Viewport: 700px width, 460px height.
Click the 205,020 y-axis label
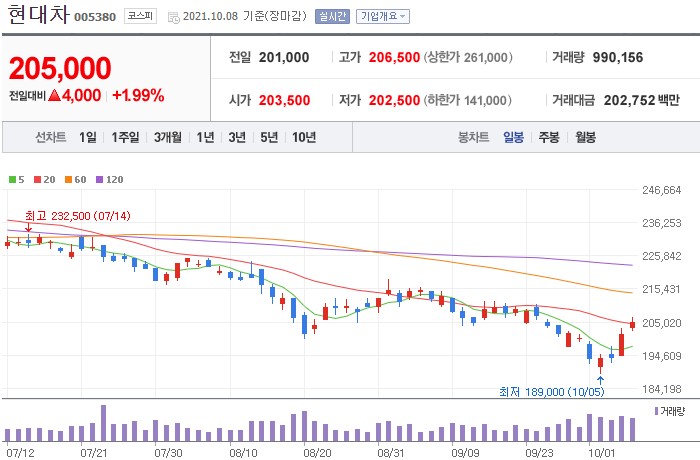662,323
